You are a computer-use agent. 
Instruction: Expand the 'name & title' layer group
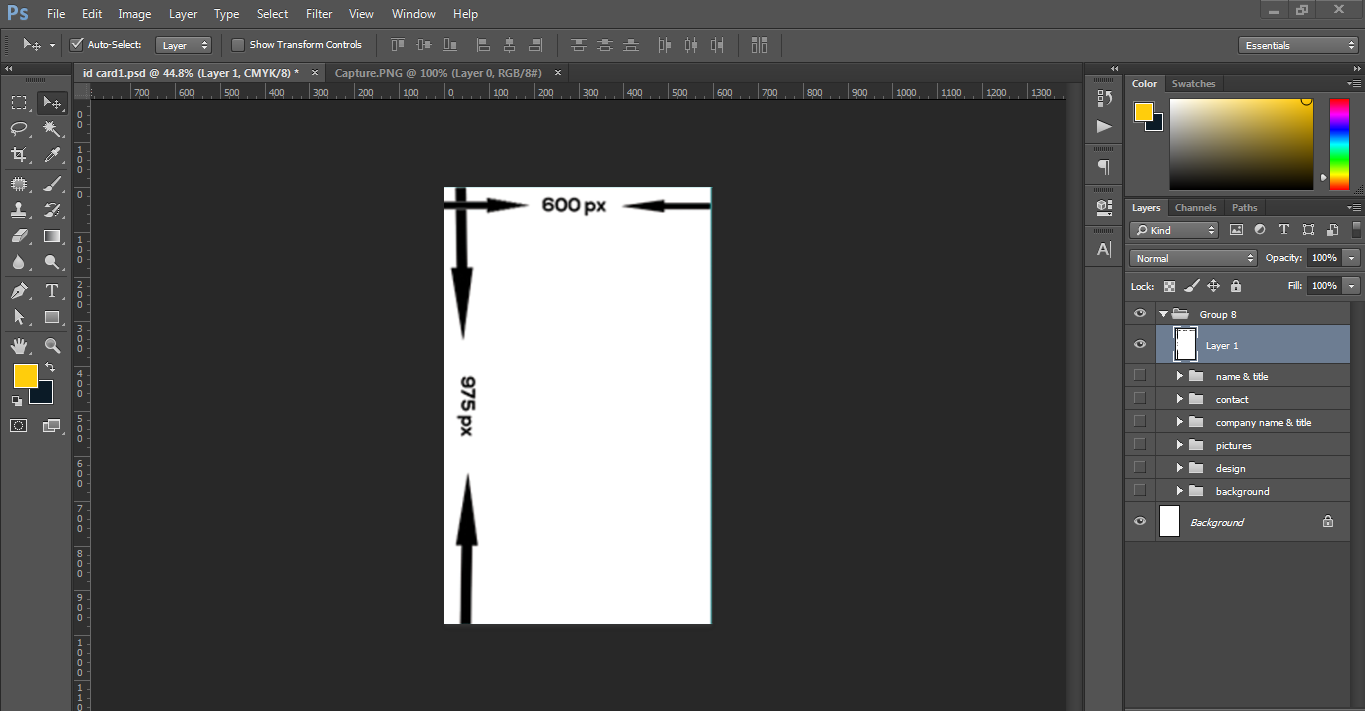tap(1180, 376)
